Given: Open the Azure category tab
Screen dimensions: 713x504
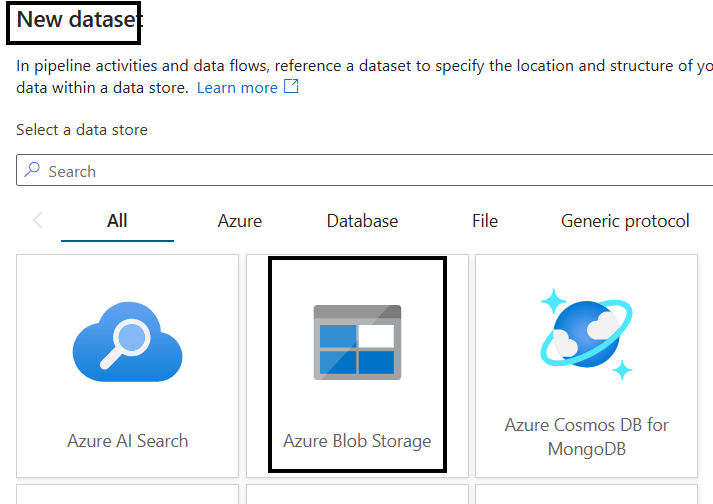Looking at the screenshot, I should tap(240, 221).
